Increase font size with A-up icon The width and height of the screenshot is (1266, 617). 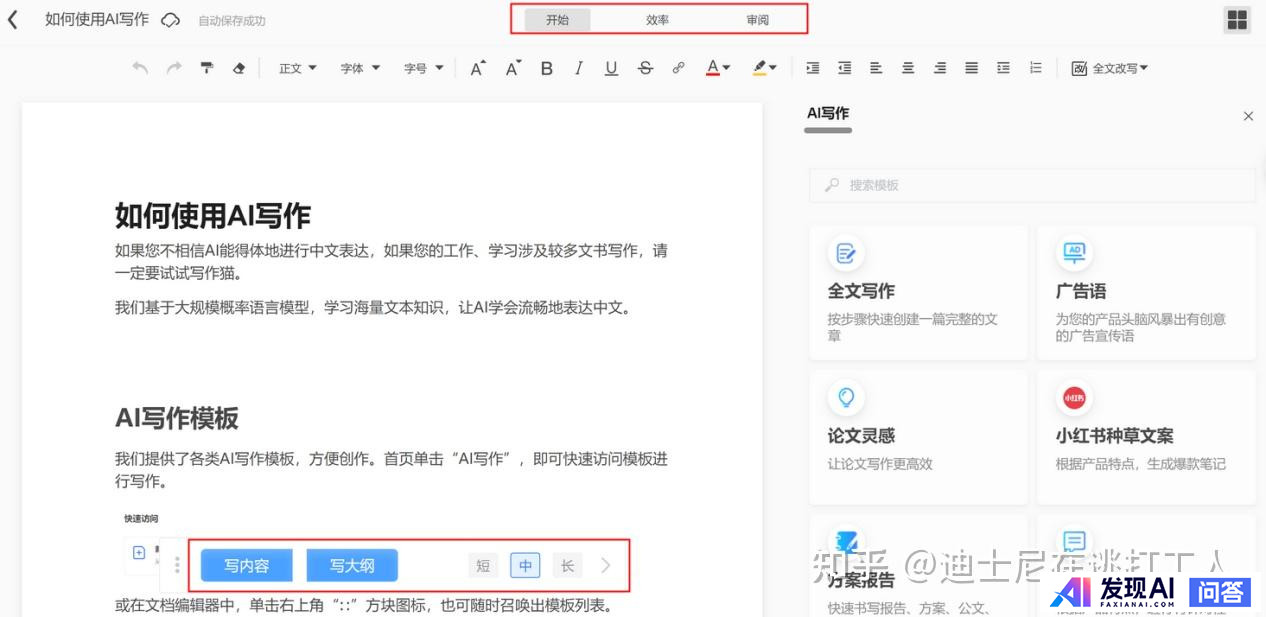(x=478, y=68)
